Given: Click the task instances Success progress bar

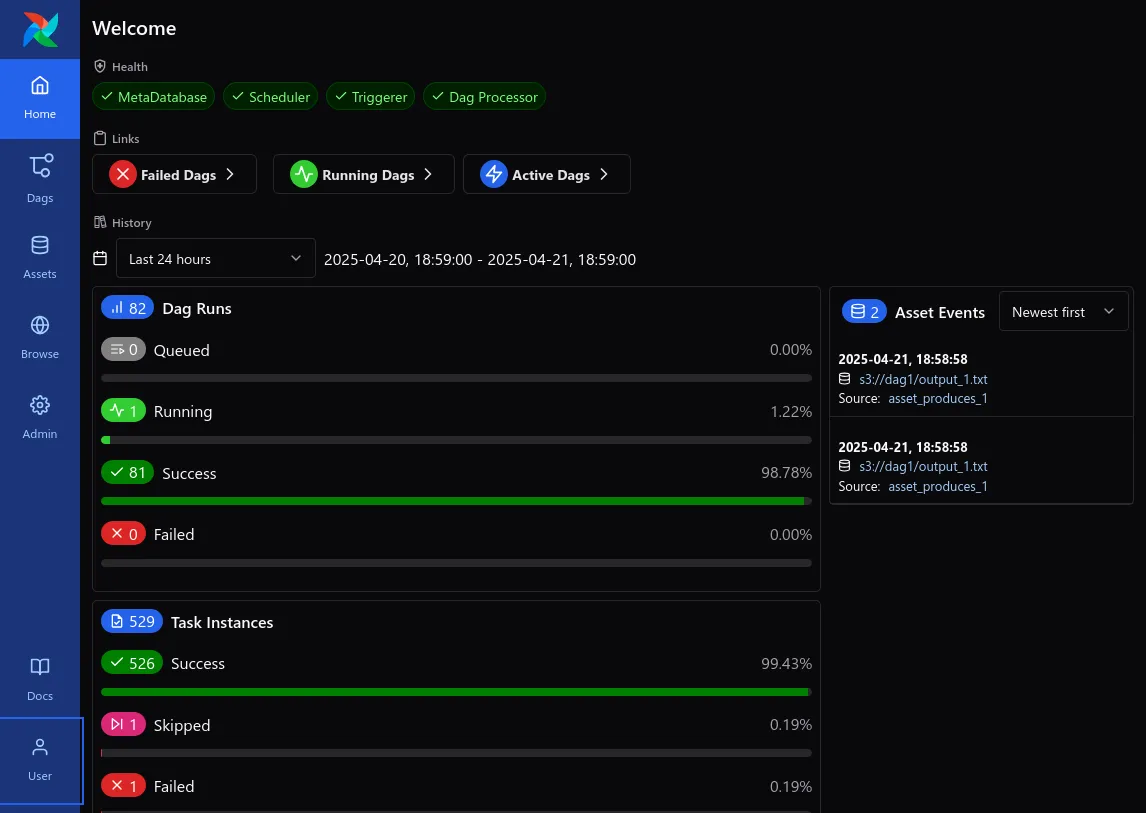Looking at the screenshot, I should 456,692.
